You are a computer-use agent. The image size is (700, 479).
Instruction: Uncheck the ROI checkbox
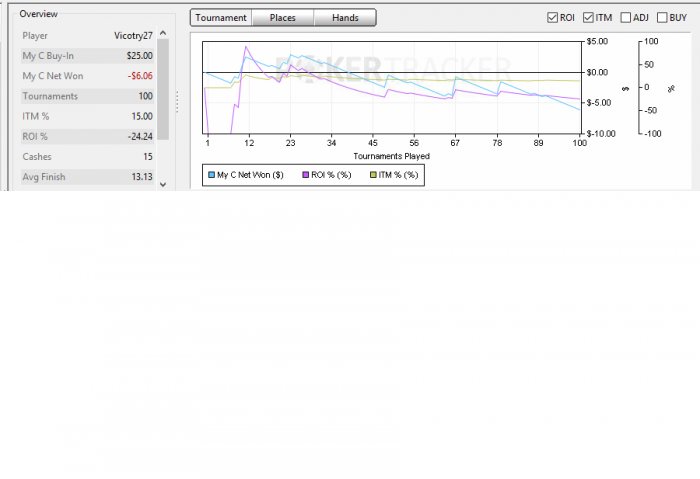pos(552,17)
